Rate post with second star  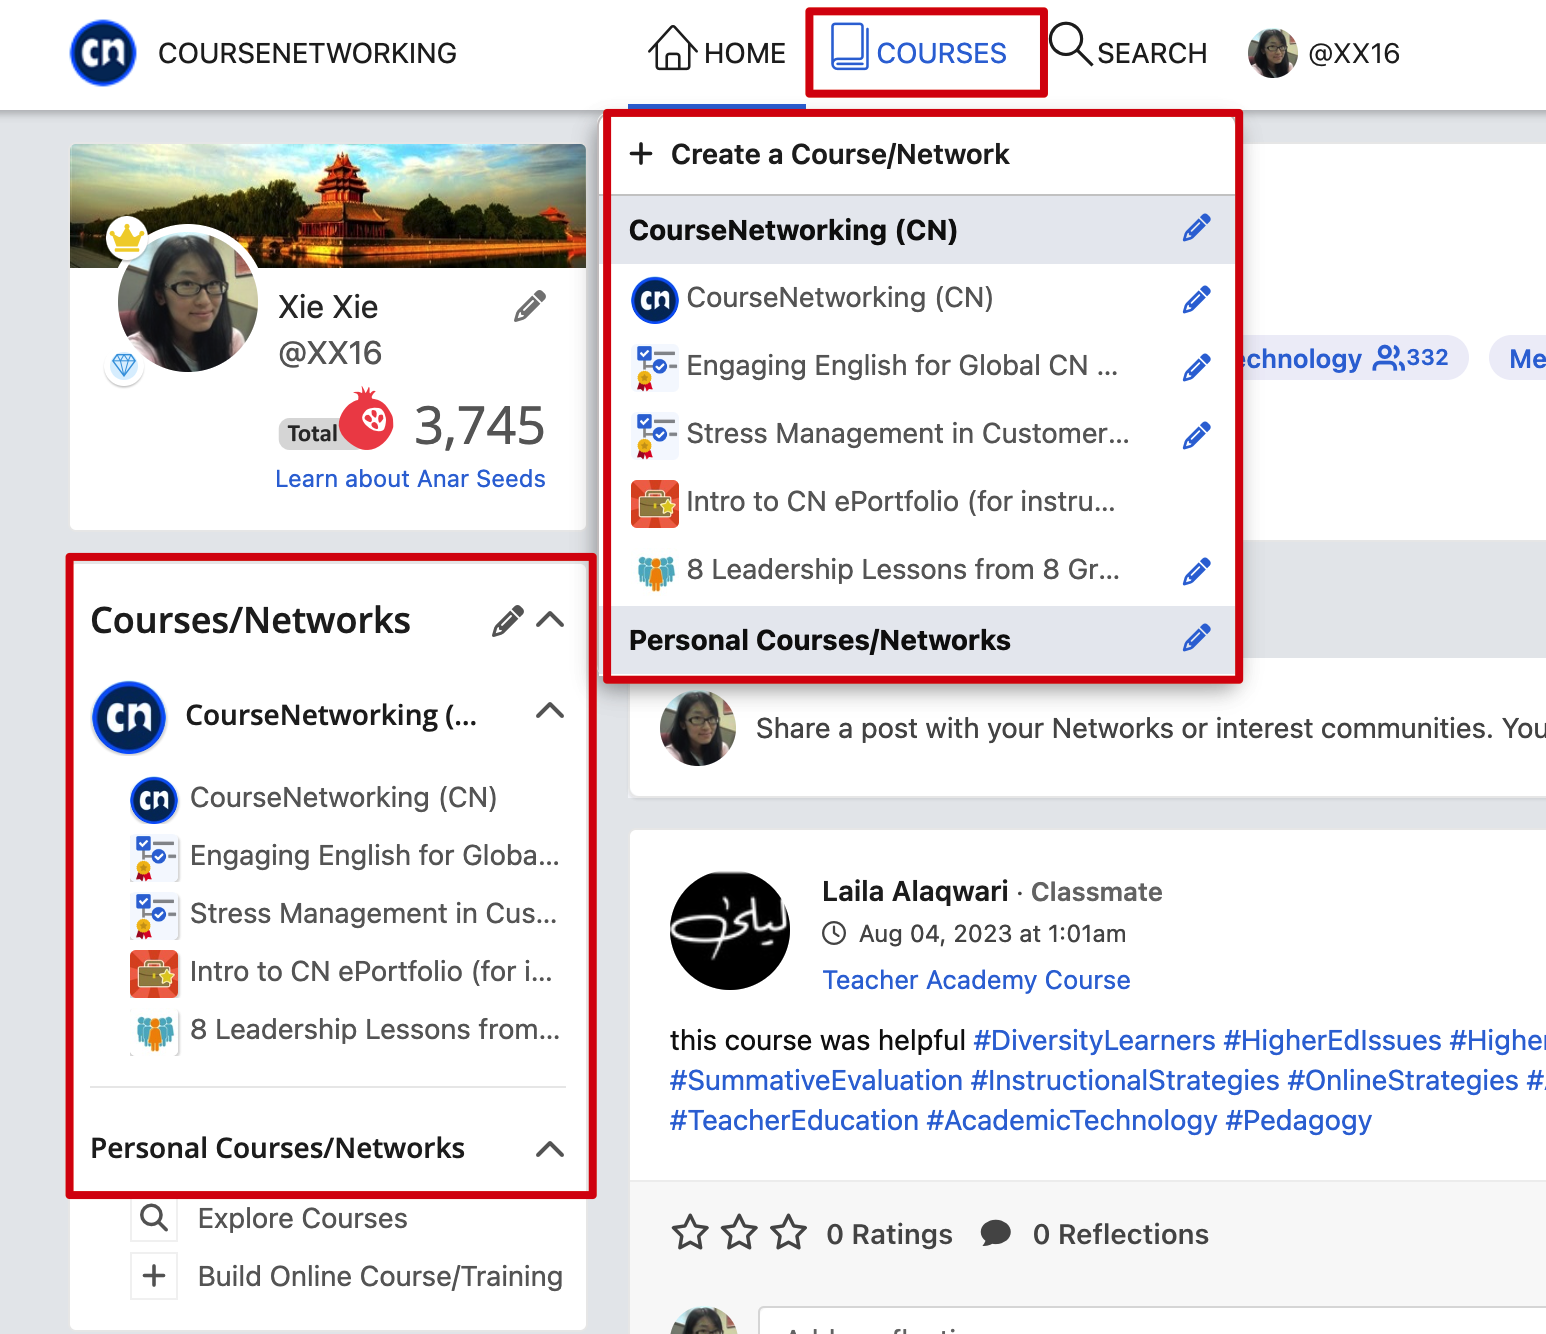[739, 1232]
